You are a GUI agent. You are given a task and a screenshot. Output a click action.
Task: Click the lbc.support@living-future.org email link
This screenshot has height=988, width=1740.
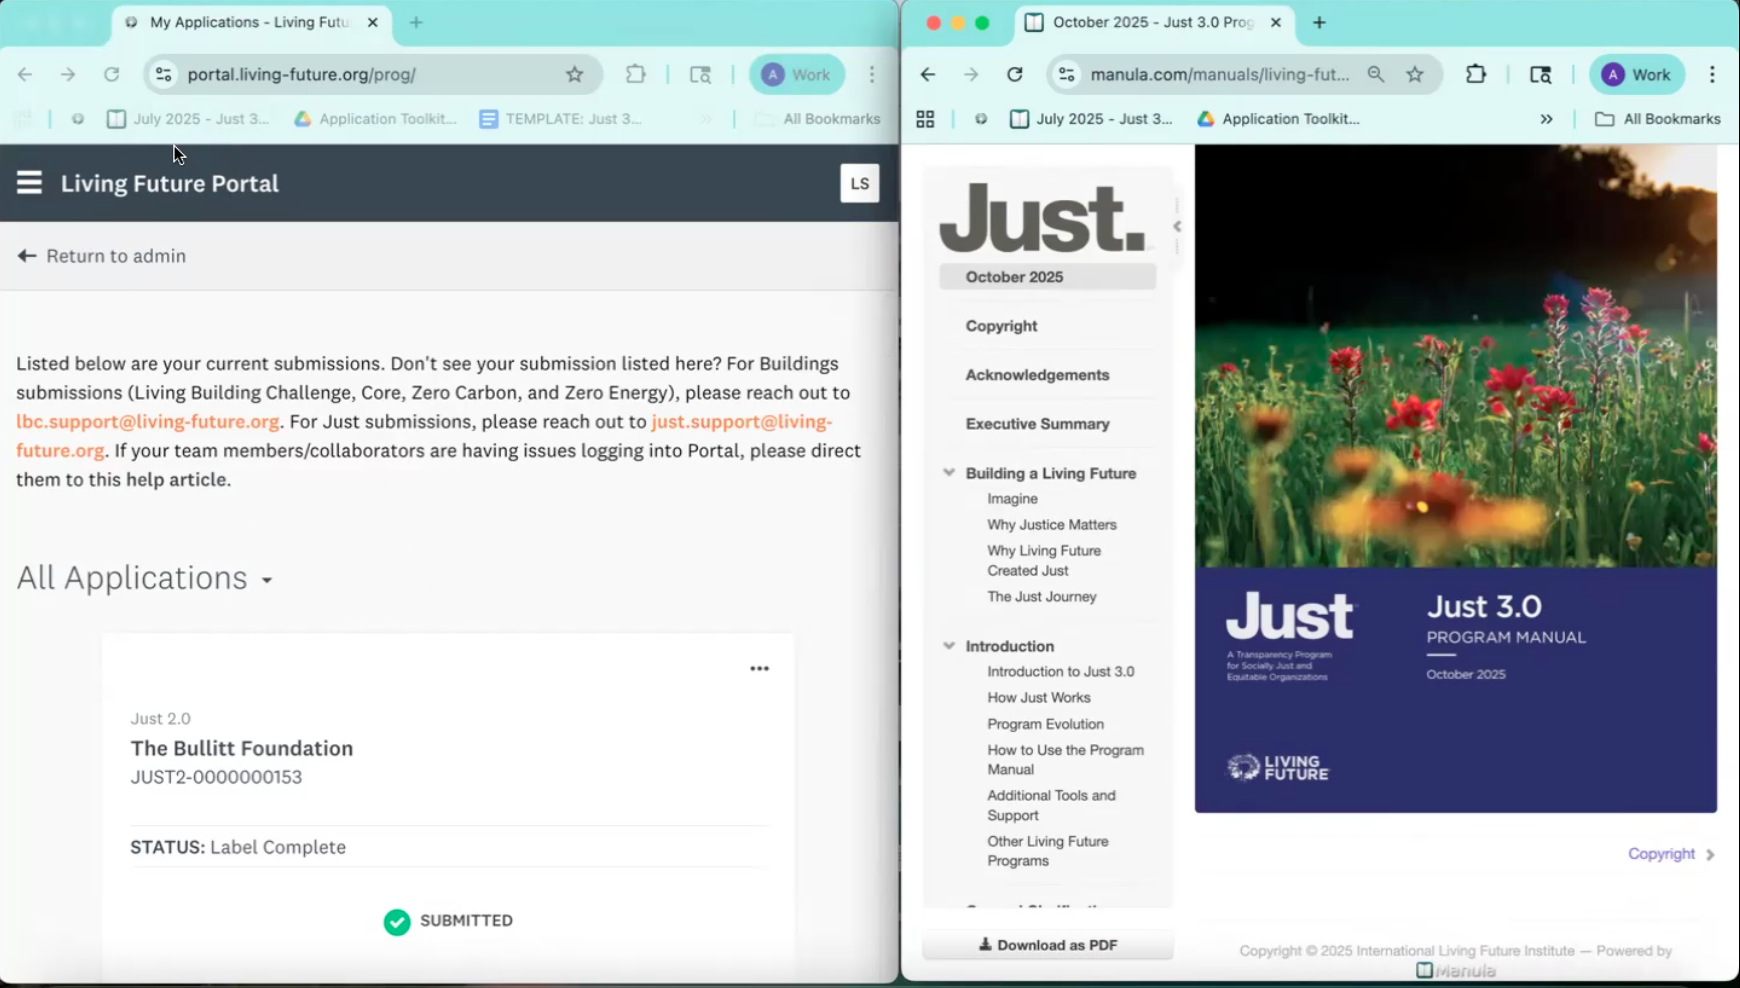(x=148, y=422)
